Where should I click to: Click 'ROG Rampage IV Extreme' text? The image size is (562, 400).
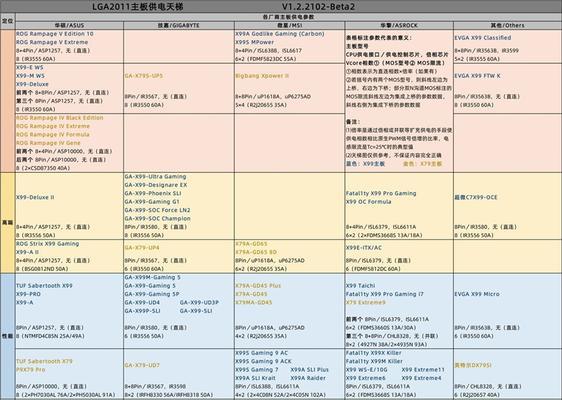click(x=53, y=126)
